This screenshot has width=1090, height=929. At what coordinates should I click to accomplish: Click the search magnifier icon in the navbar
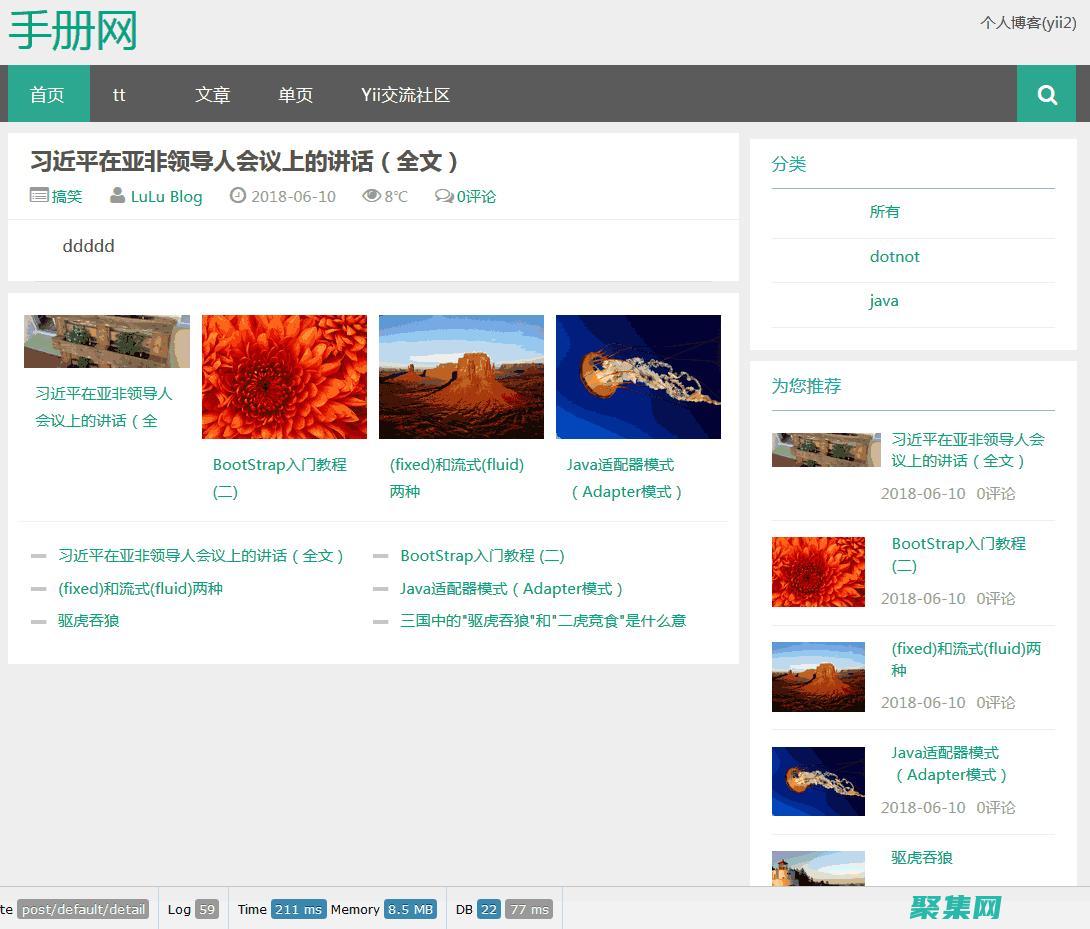[1046, 94]
